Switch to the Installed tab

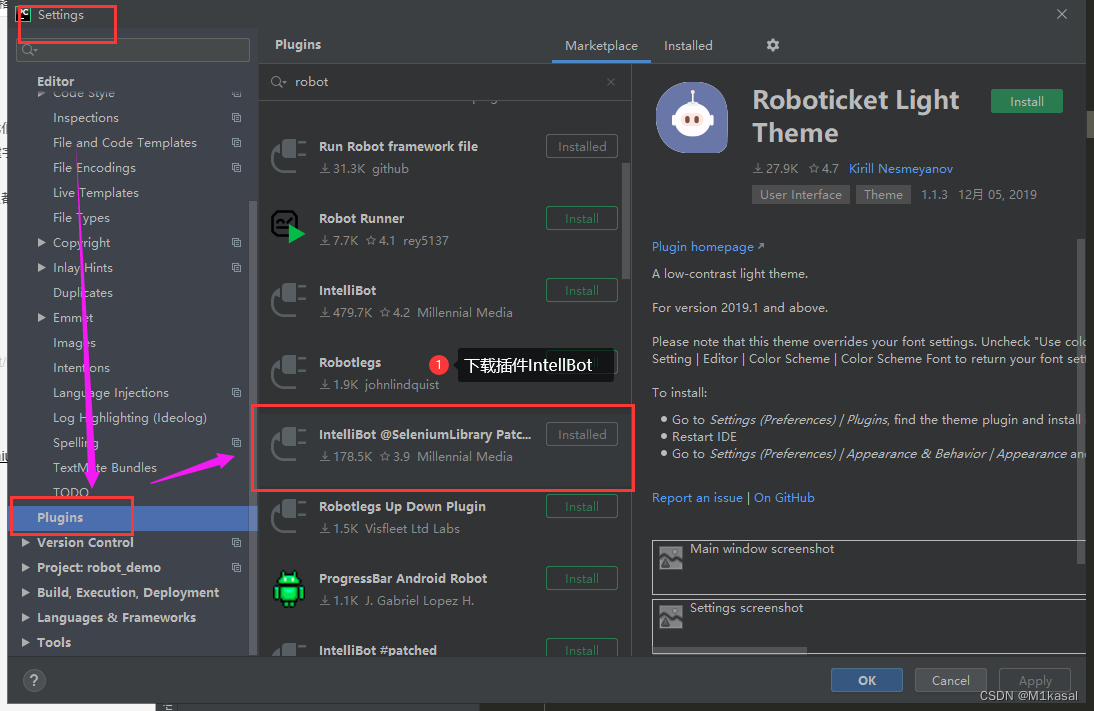tap(688, 46)
